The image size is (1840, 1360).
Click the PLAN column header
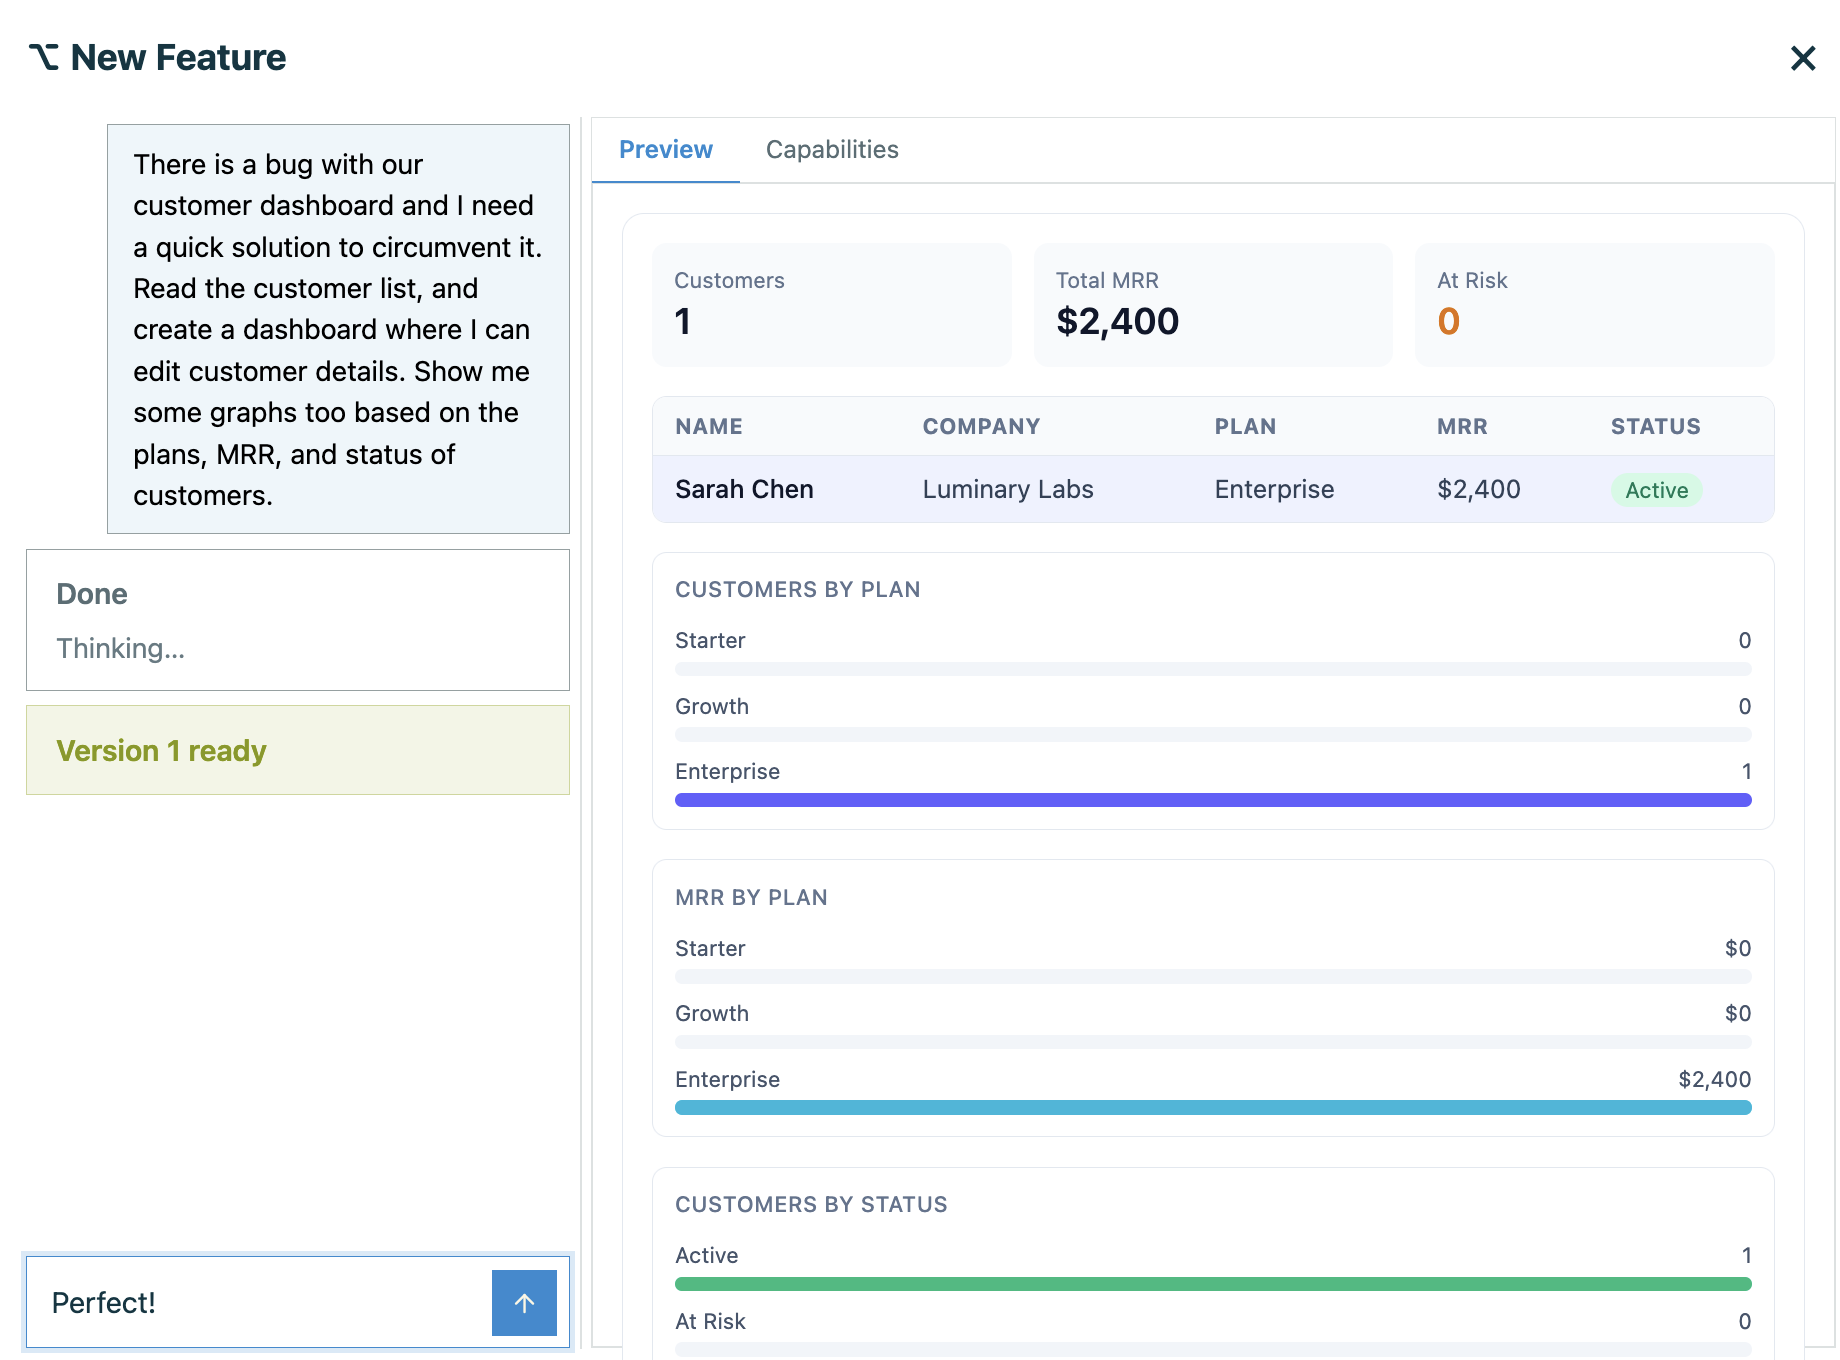point(1245,427)
